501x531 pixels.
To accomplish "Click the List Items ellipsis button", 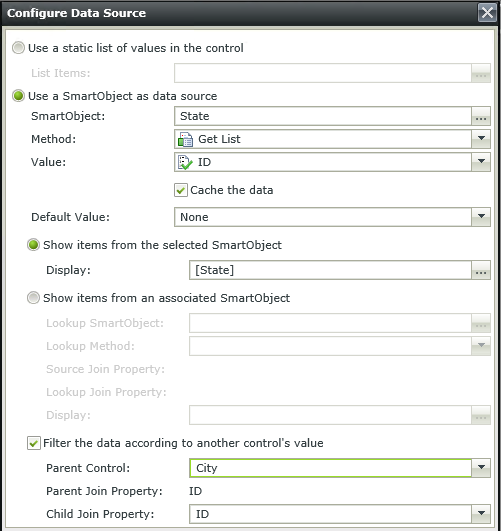I will pyautogui.click(x=481, y=73).
